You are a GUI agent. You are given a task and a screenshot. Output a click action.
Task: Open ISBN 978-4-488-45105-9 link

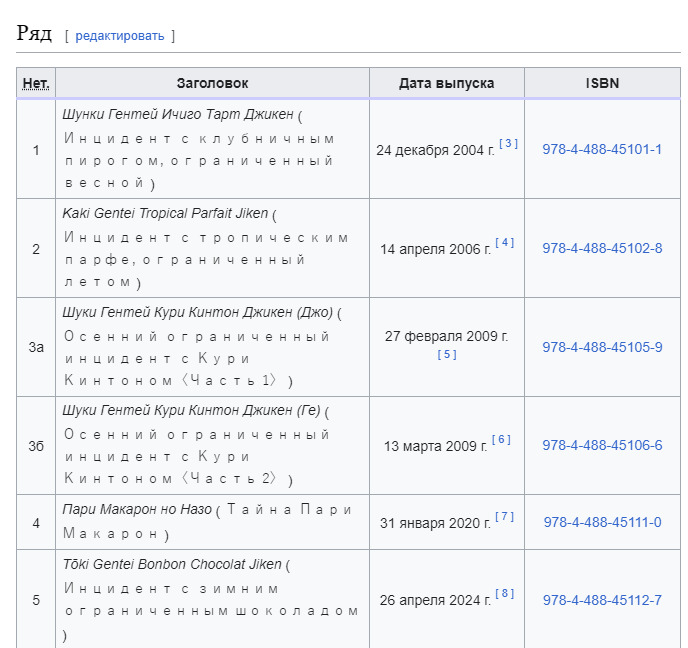click(x=602, y=347)
